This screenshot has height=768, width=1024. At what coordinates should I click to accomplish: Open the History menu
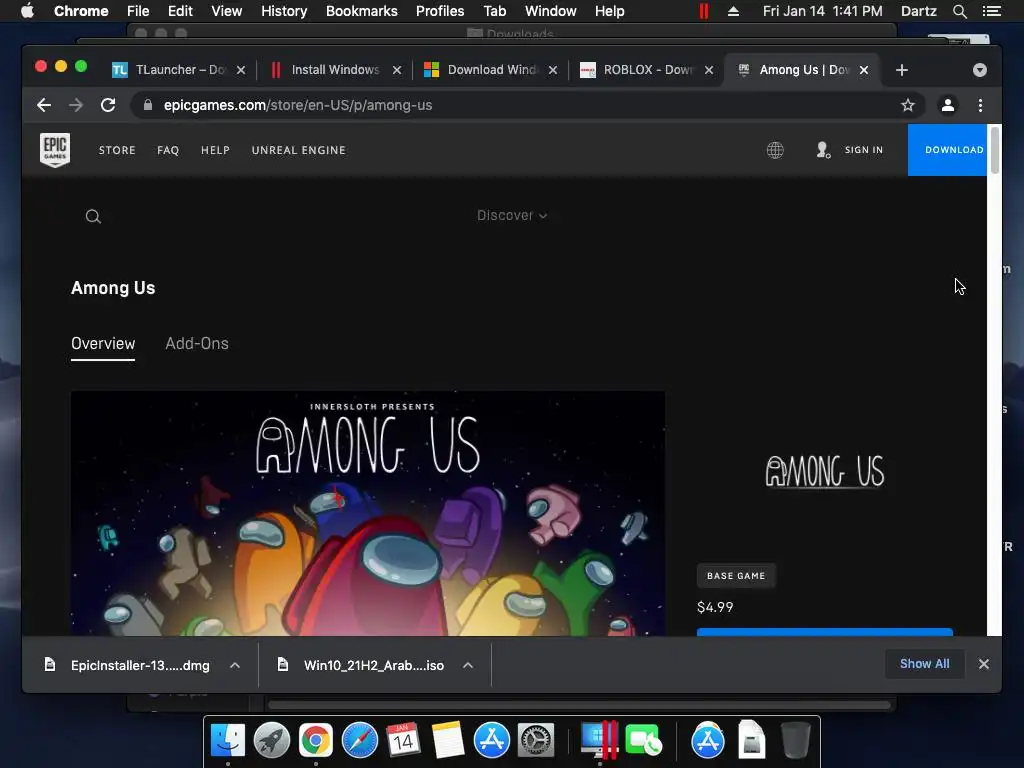pyautogui.click(x=284, y=11)
